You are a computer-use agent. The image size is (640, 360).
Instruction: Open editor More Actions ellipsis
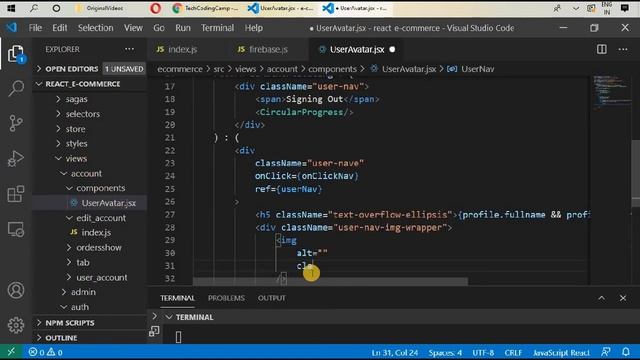[623, 49]
